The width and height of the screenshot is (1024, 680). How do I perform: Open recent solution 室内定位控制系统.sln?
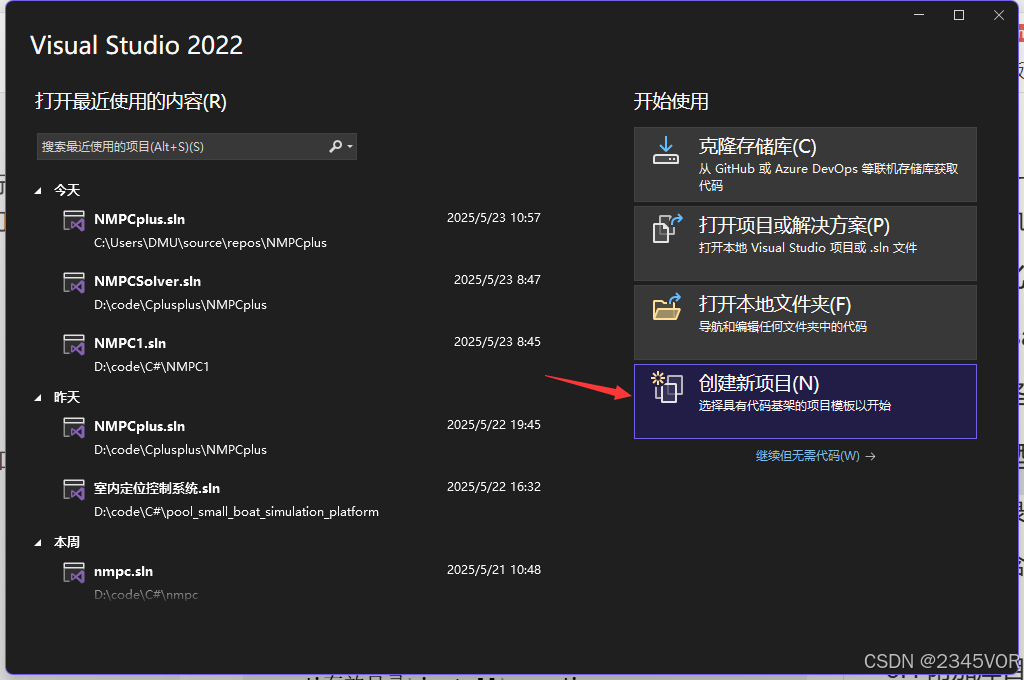(301, 499)
